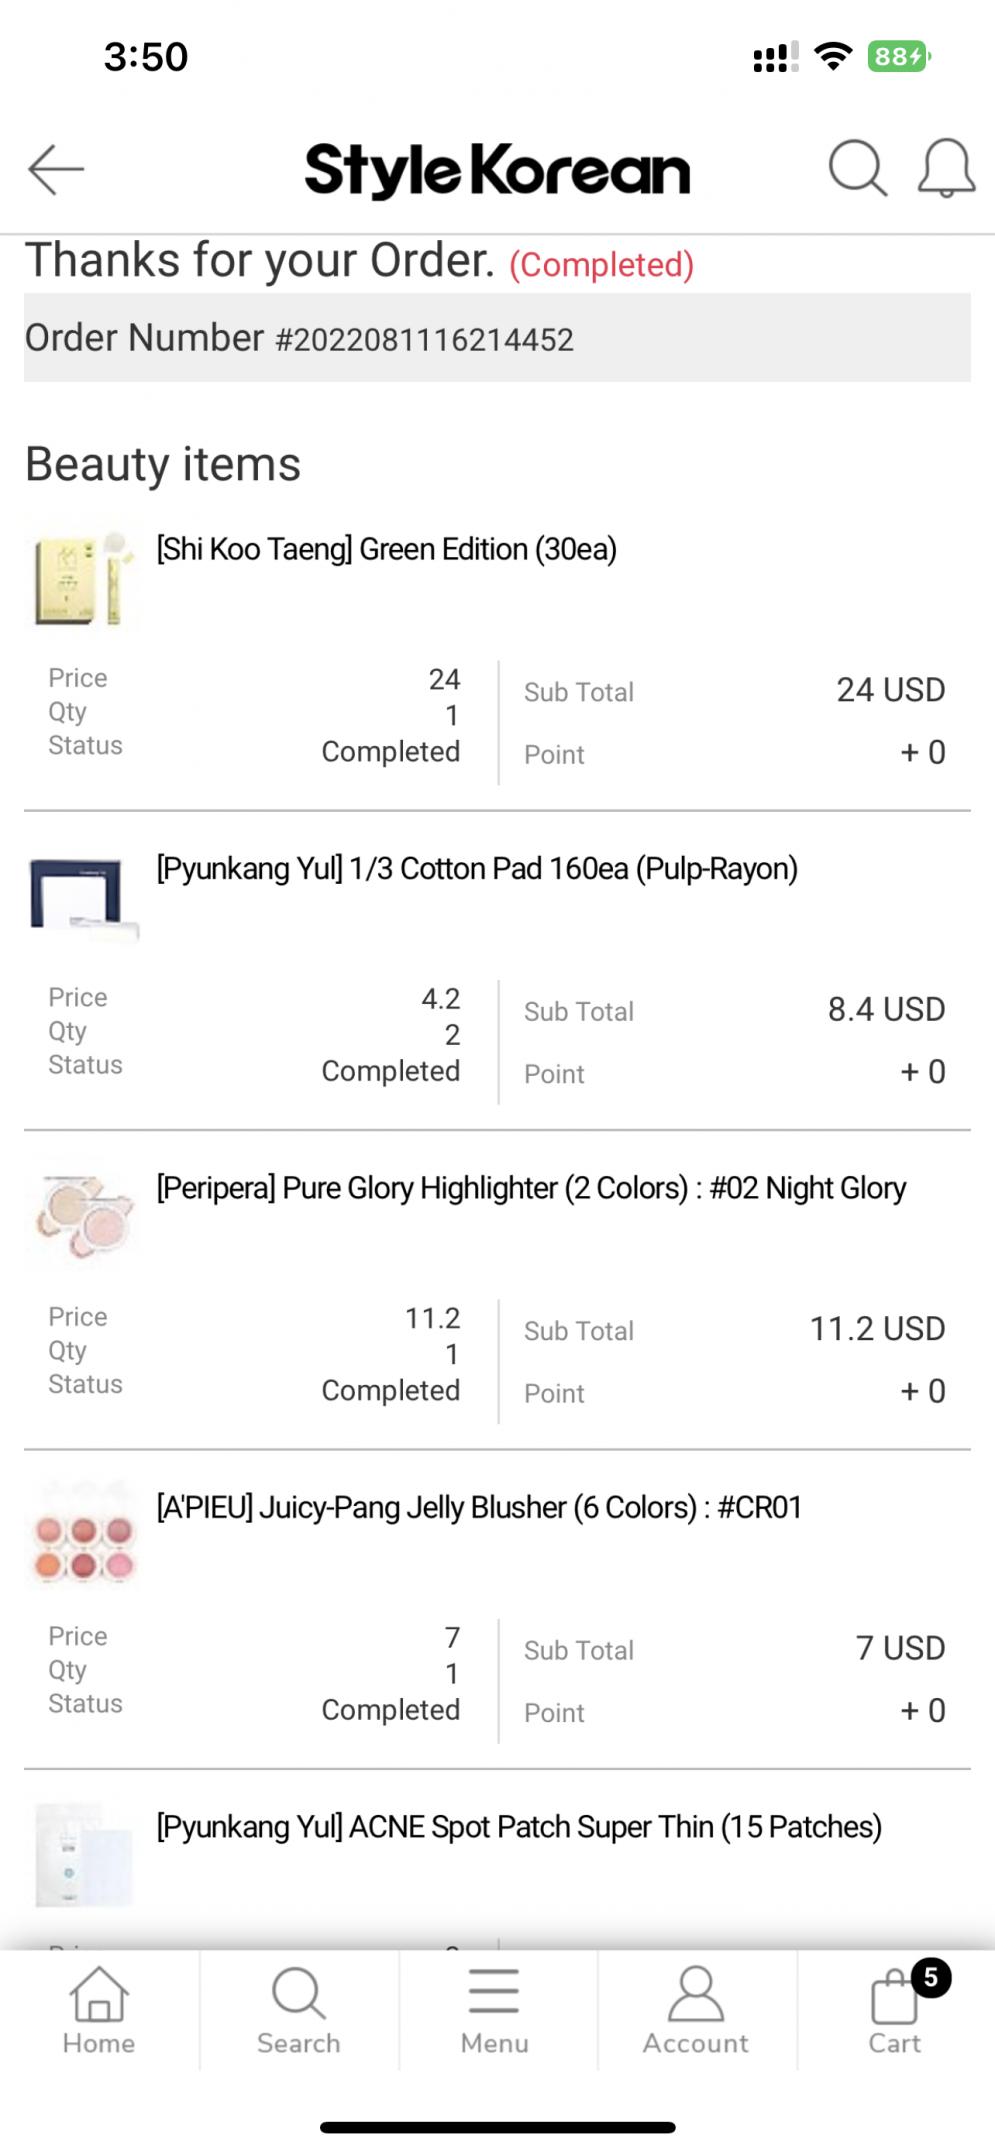Open Peripera Pure Glory Highlighter title
The height and width of the screenshot is (2152, 995).
531,1188
